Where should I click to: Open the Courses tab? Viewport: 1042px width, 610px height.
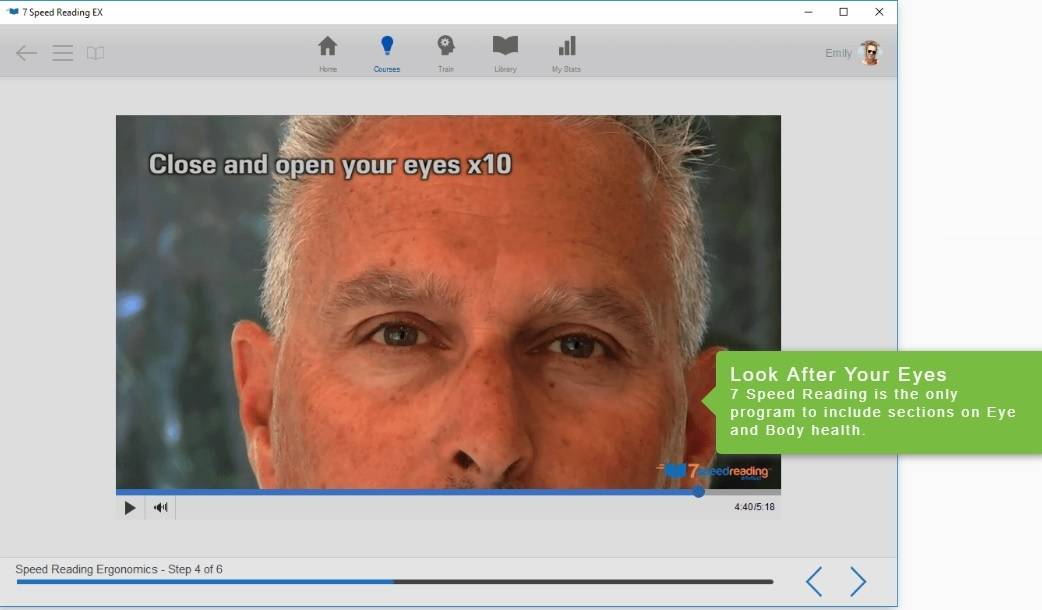tap(387, 54)
